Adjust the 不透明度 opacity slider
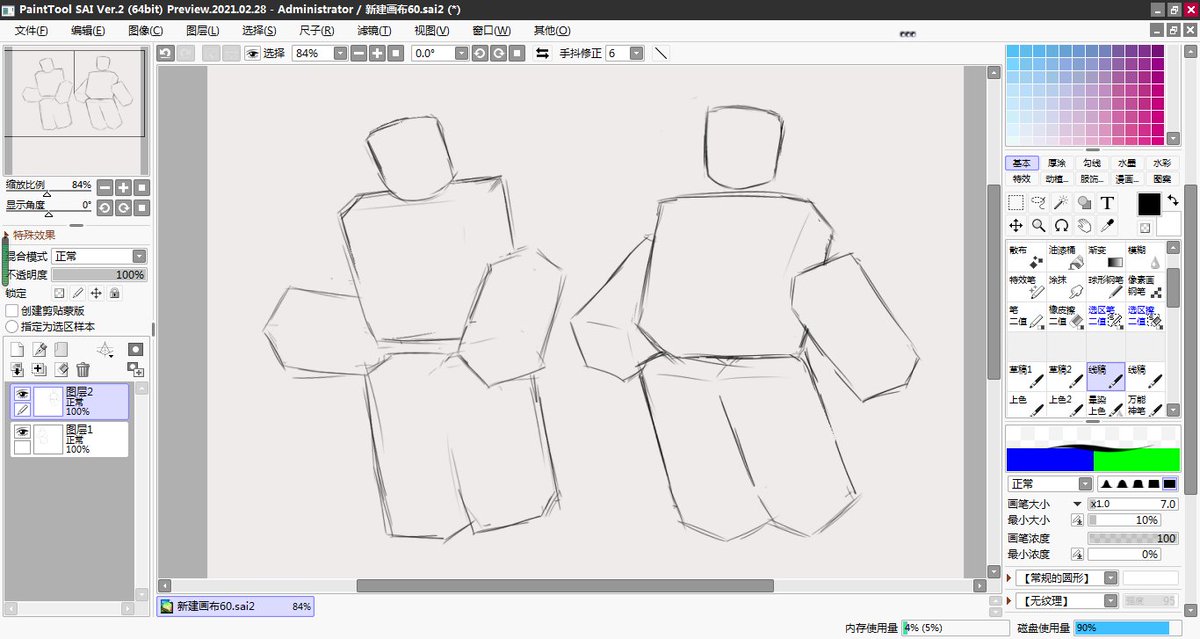This screenshot has width=1200, height=639. (x=99, y=274)
